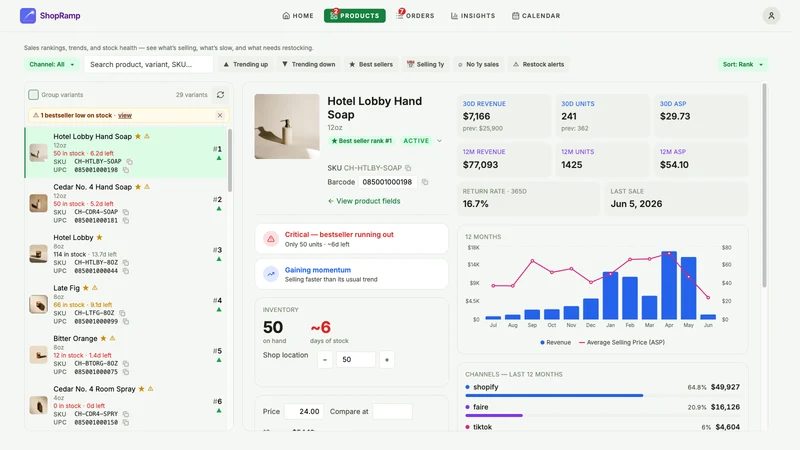Copy SKU CH-CDR4-SOAP

tap(126, 212)
